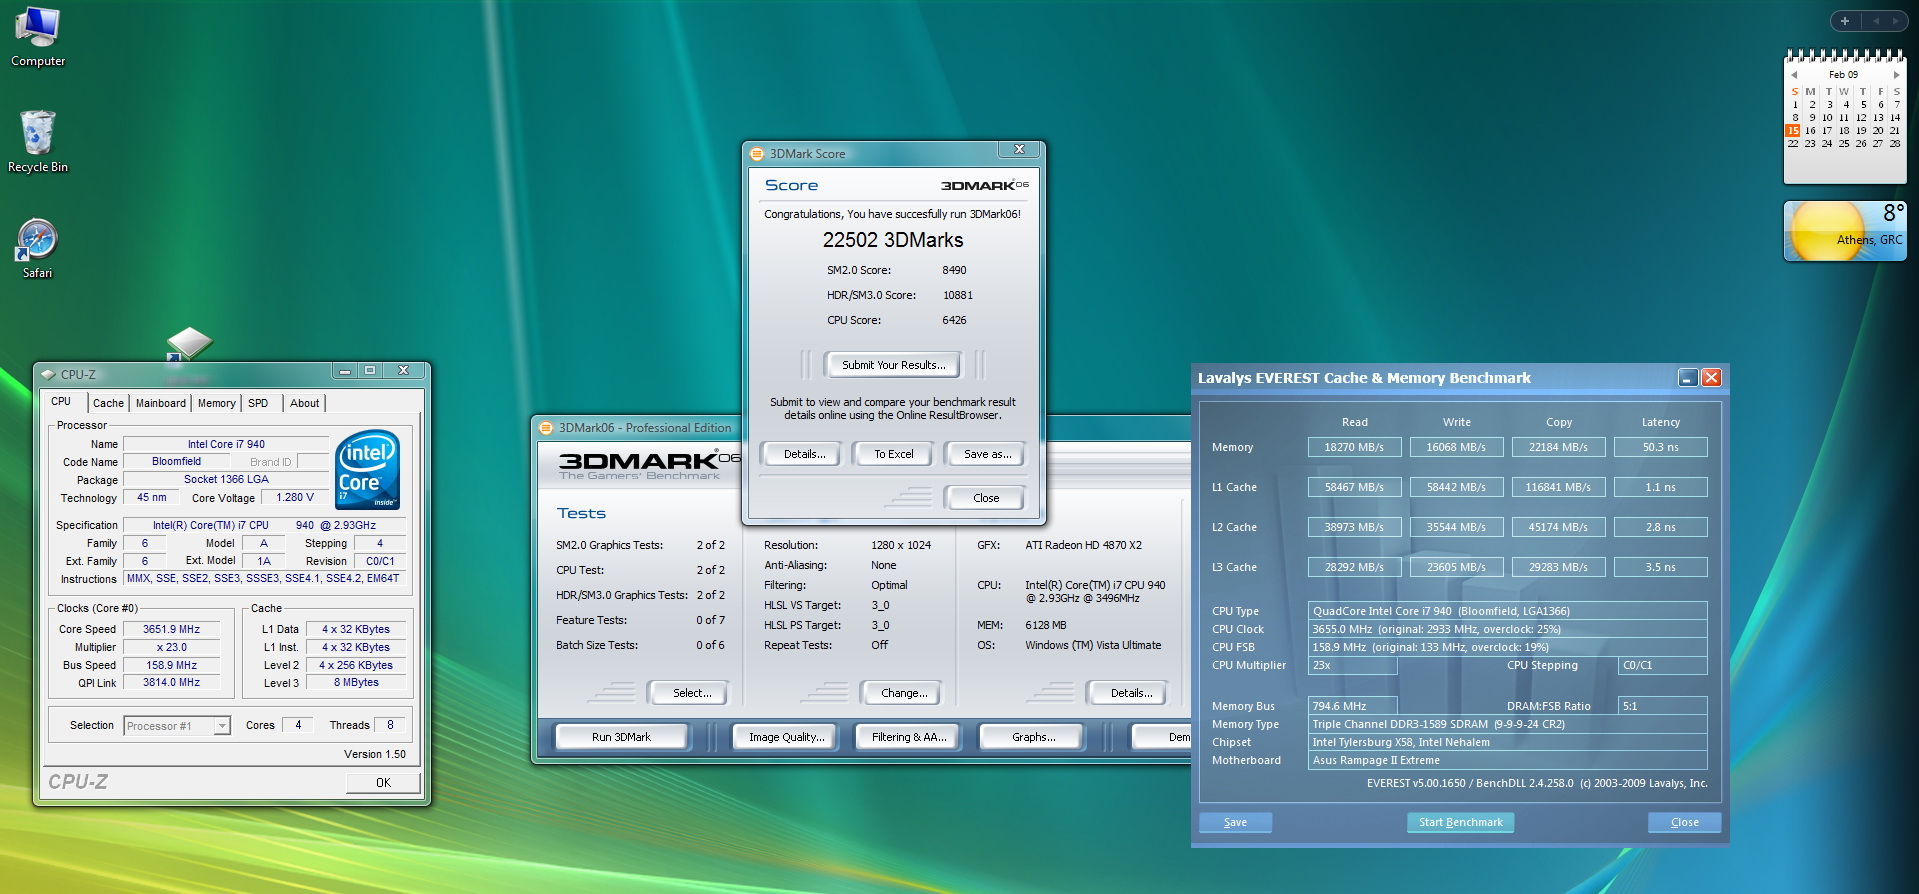
Task: Launch Safari from desktop shortcut
Action: click(38, 248)
